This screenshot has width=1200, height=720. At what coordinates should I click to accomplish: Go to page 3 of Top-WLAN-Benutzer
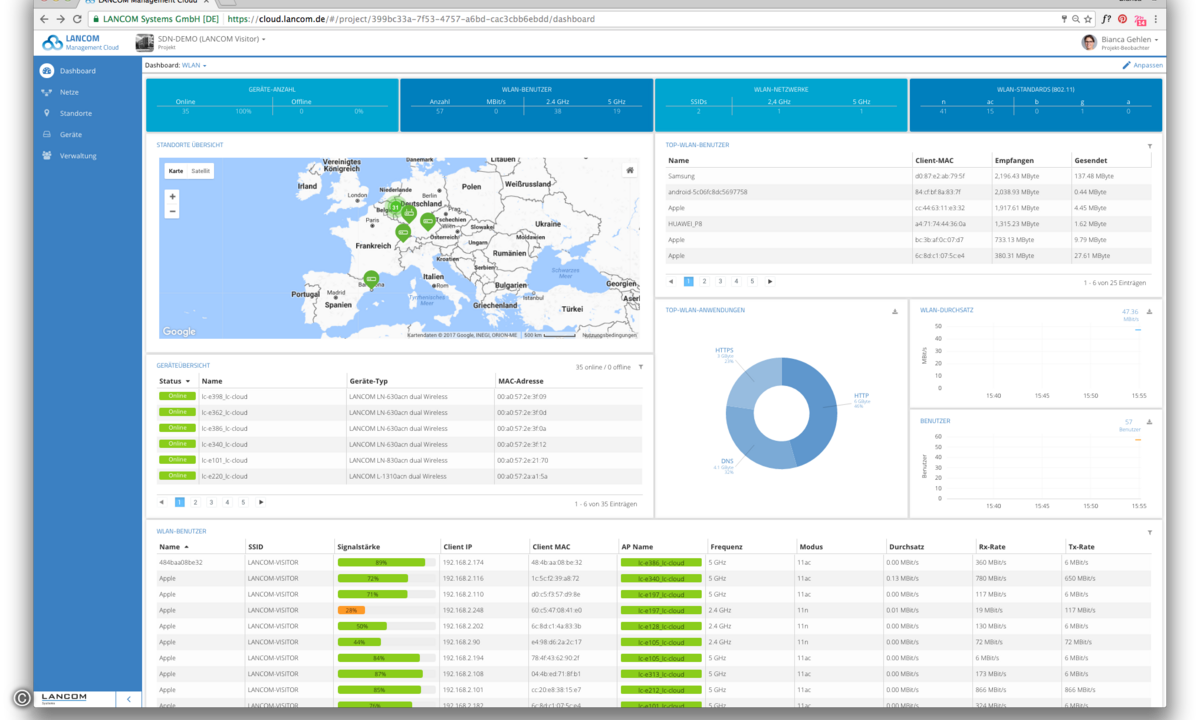720,282
